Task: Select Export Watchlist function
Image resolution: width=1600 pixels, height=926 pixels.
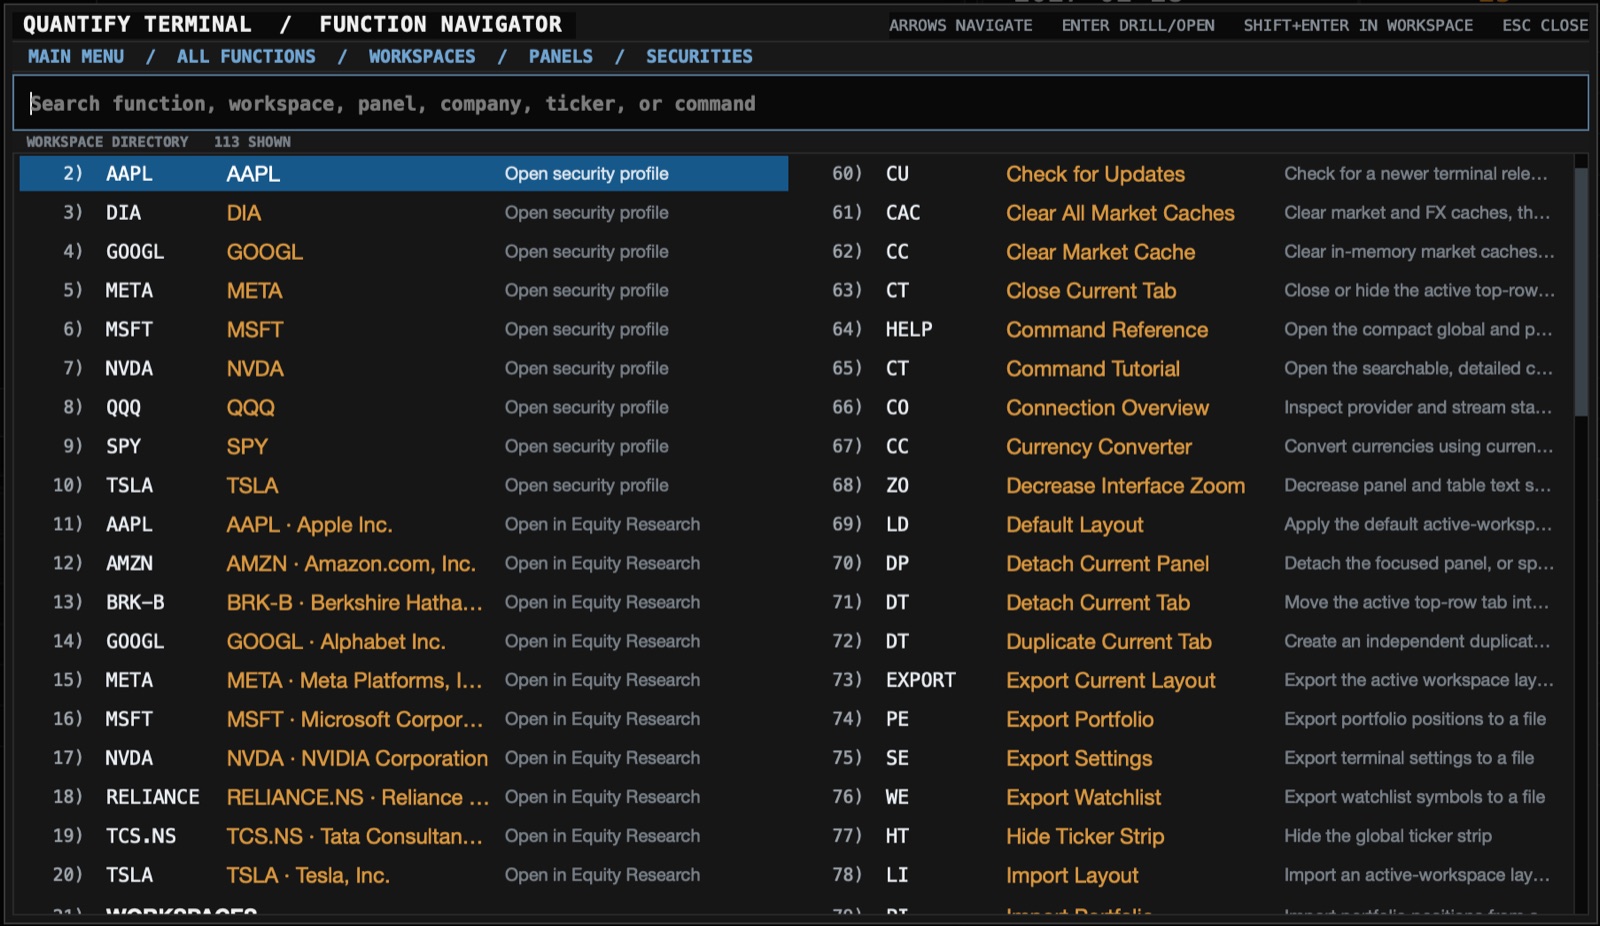Action: coord(1184,797)
